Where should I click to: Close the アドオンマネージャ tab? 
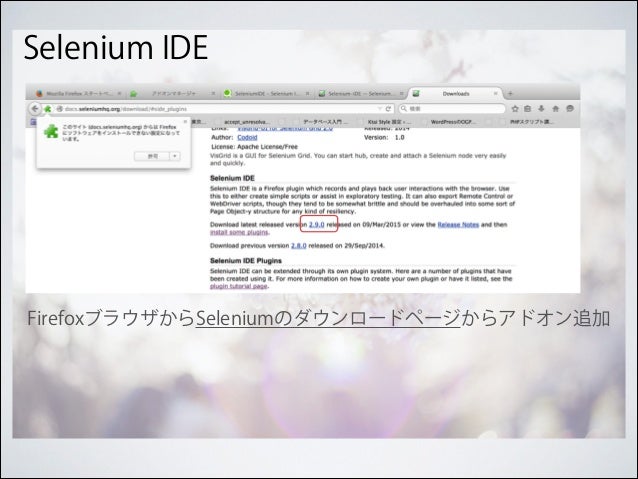click(213, 94)
